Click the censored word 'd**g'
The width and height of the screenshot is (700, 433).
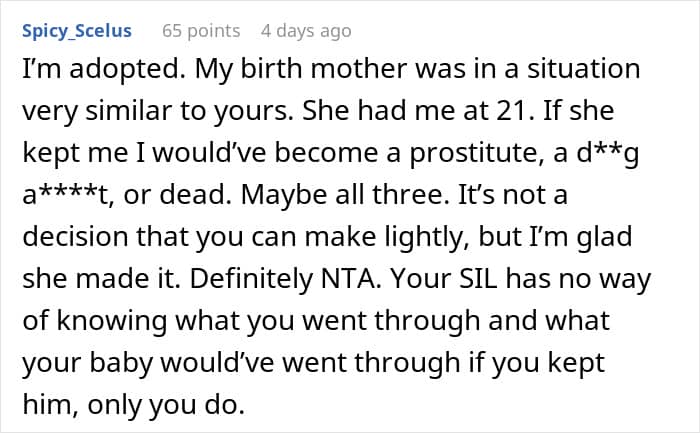tap(608, 154)
